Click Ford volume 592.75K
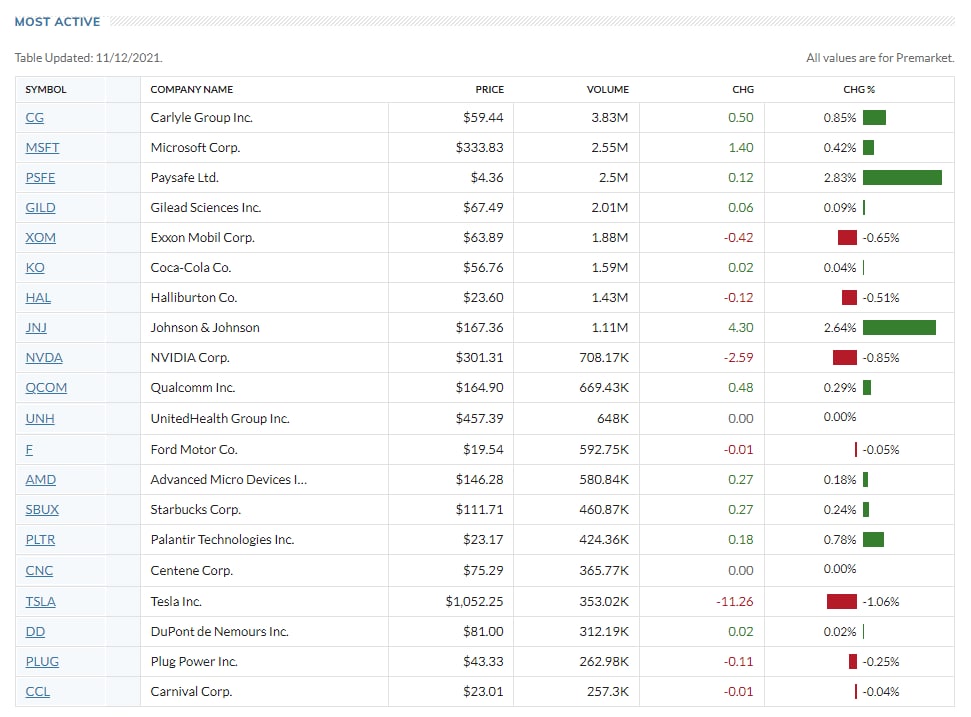 pos(604,450)
